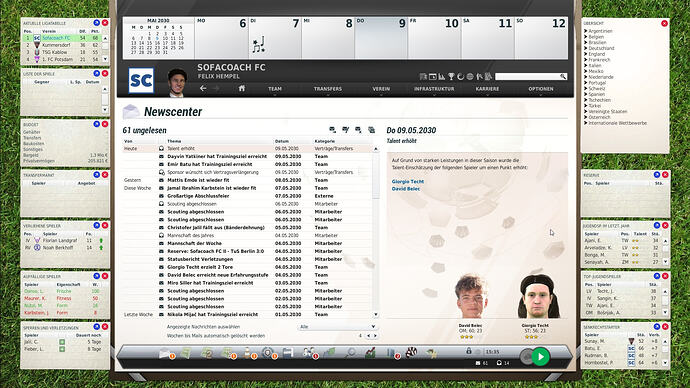This screenshot has width=690, height=388.
Task: Open the INFRASTRUKTUR menu
Action: point(434,89)
